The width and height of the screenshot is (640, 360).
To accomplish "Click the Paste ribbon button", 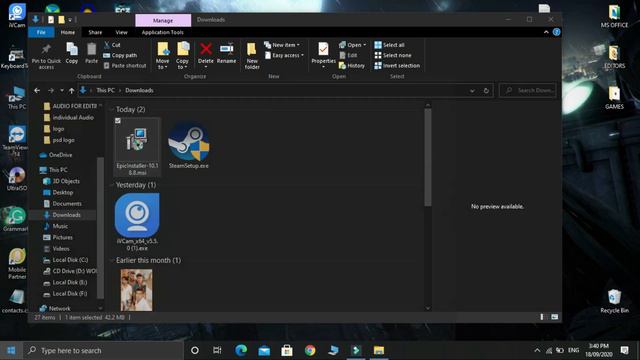I will tap(91, 53).
